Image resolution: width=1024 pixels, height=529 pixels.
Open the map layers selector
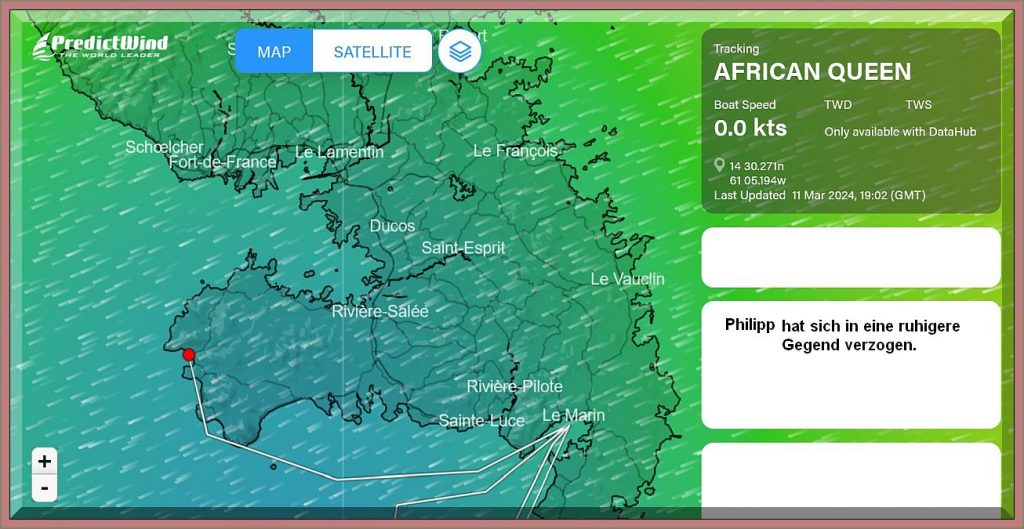click(459, 51)
